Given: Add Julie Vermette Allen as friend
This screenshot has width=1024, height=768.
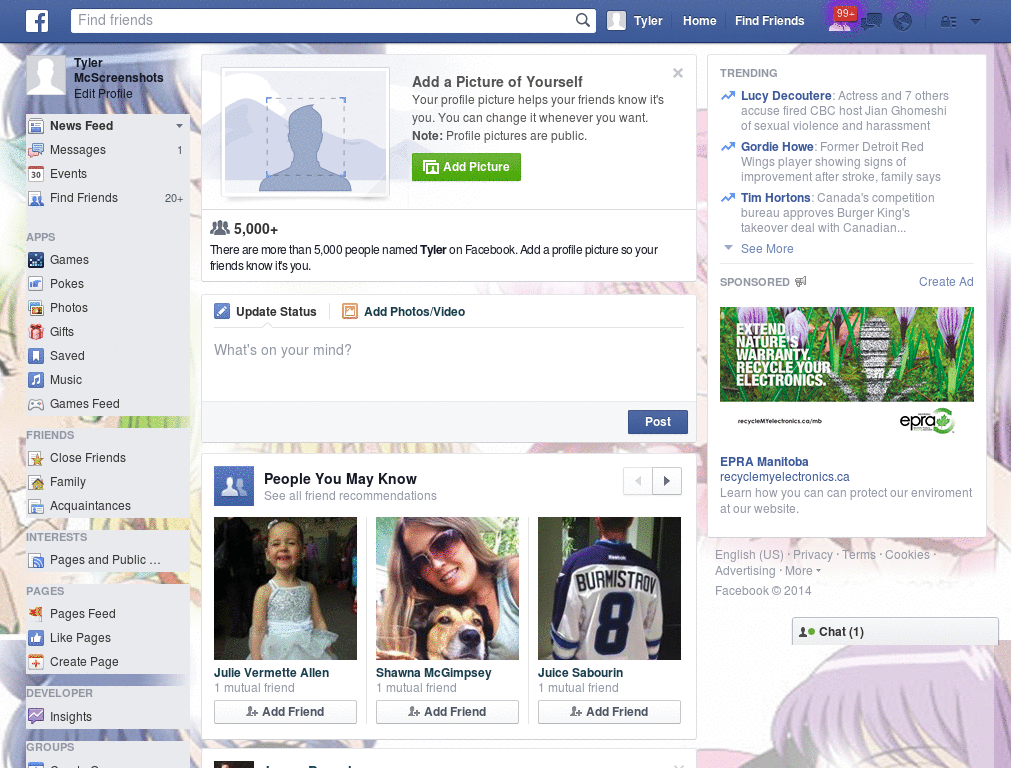Looking at the screenshot, I should (x=285, y=712).
